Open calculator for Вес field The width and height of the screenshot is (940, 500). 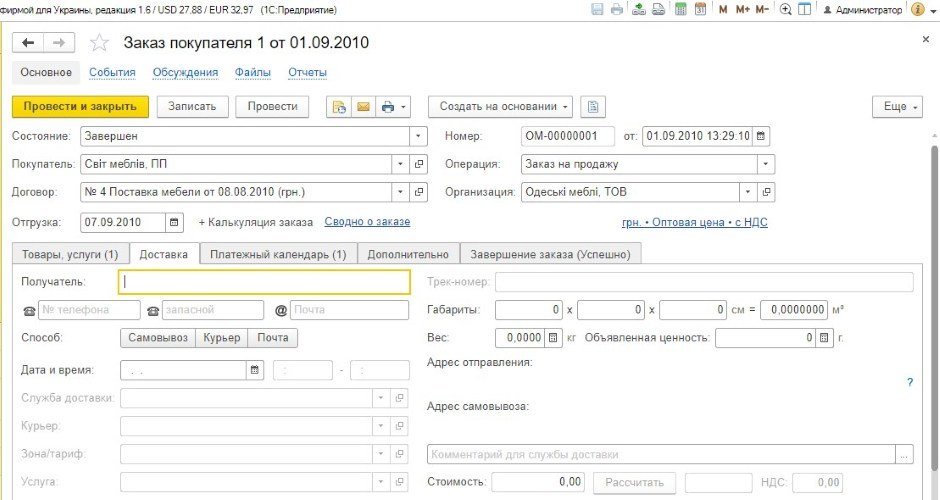(x=553, y=338)
